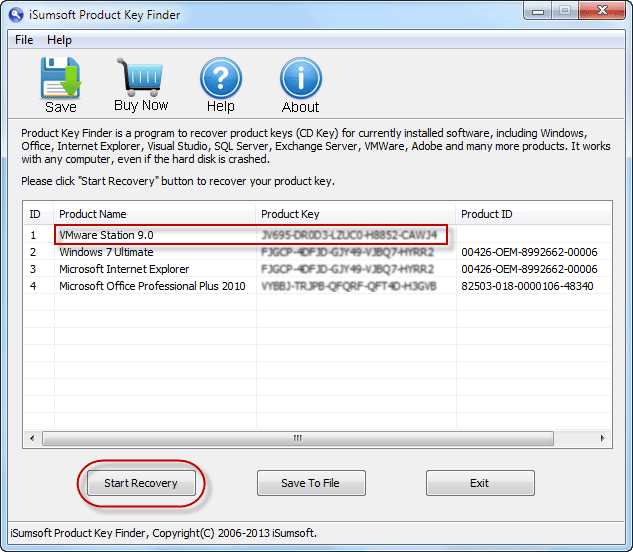Viewport: 633px width, 552px height.
Task: Click the Product Key column header
Action: click(x=356, y=214)
